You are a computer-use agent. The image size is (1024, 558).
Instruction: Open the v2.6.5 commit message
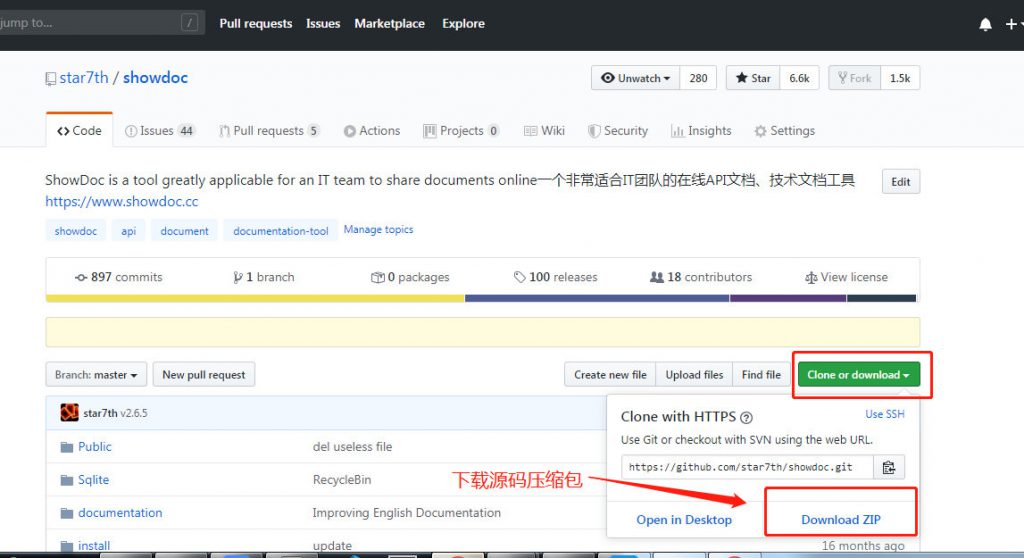click(x=134, y=413)
